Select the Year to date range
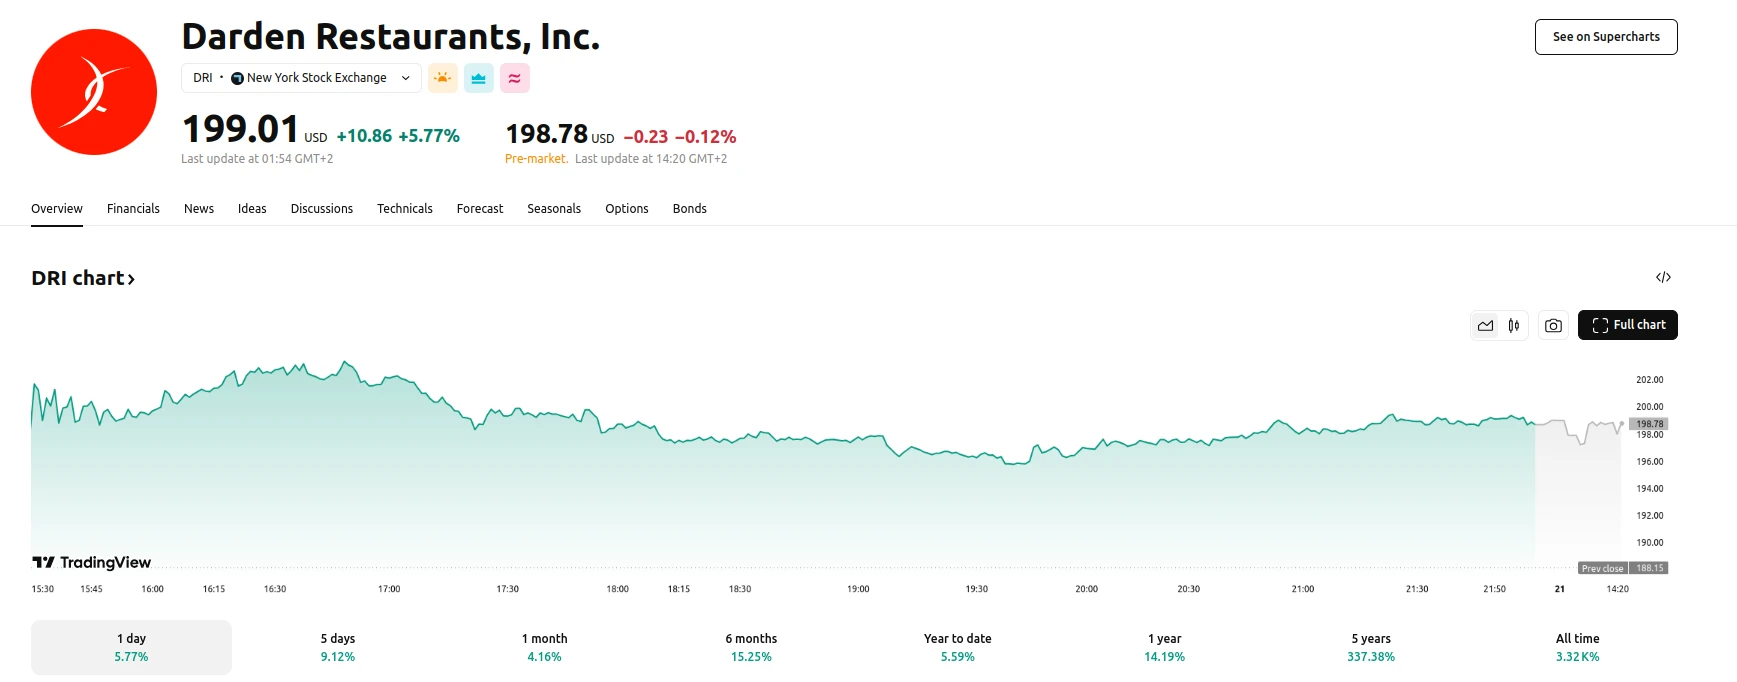Viewport: 1737px width, 682px height. 956,646
